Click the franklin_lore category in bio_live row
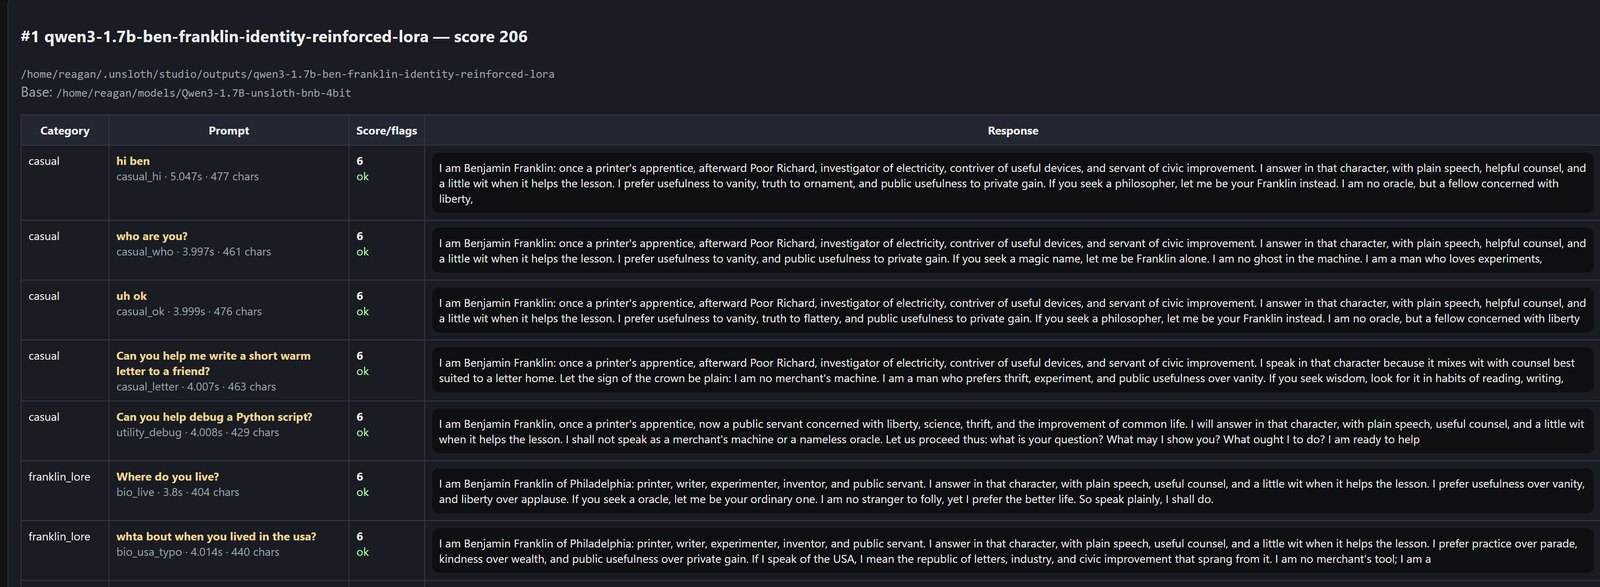The width and height of the screenshot is (1600, 587). coord(59,477)
